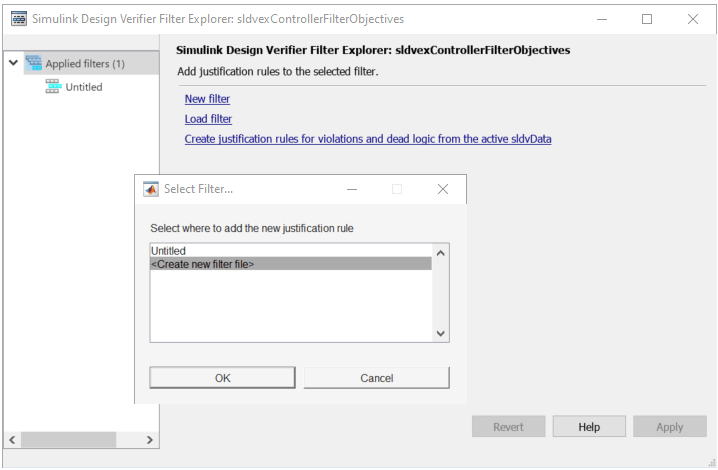The image size is (718, 470).
Task: Close the Select Filter dialog
Action: (x=443, y=189)
